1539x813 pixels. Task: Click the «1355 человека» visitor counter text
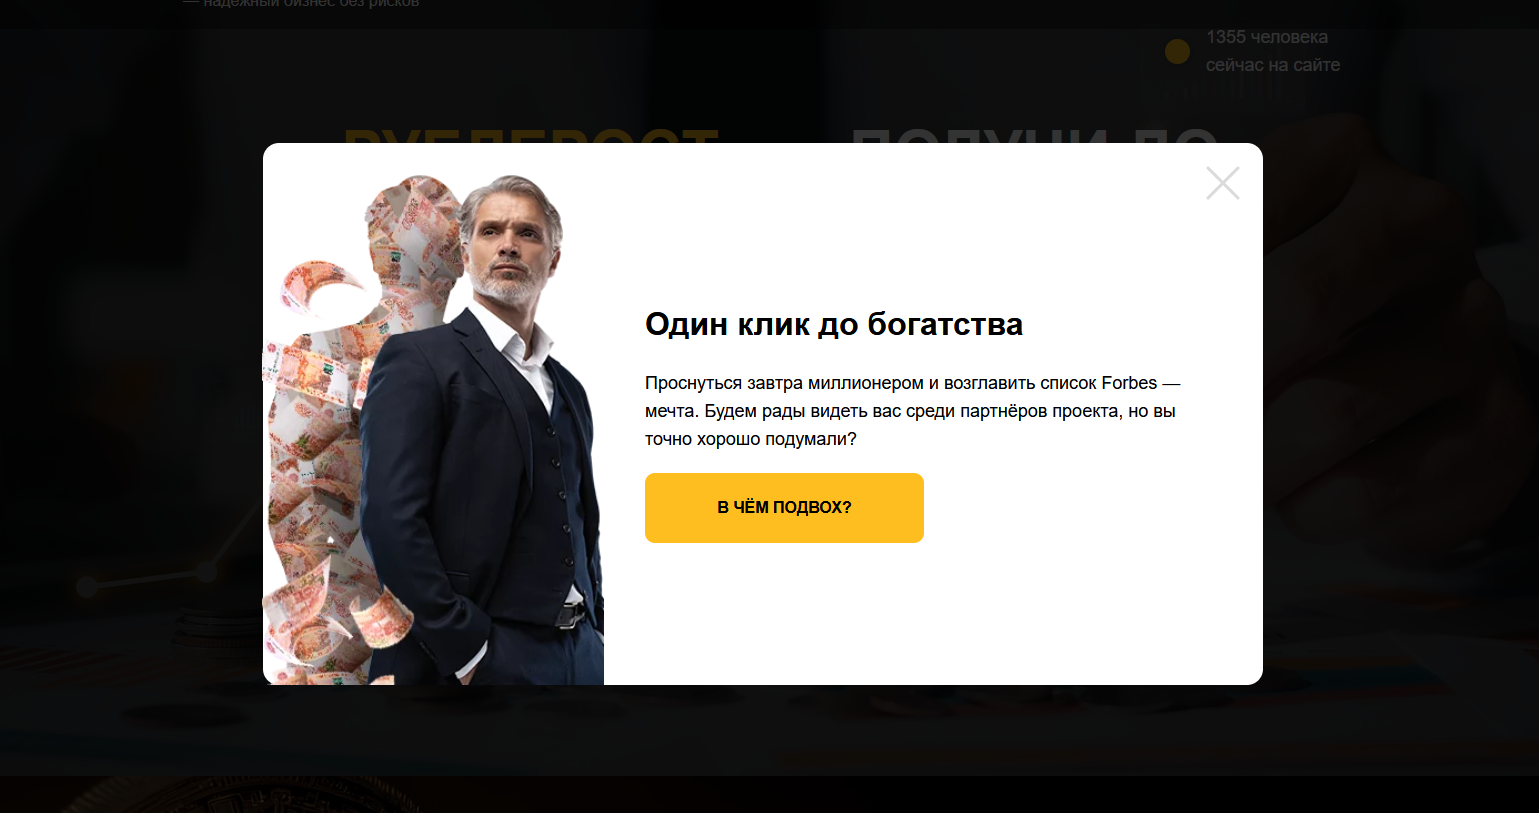pyautogui.click(x=1267, y=37)
